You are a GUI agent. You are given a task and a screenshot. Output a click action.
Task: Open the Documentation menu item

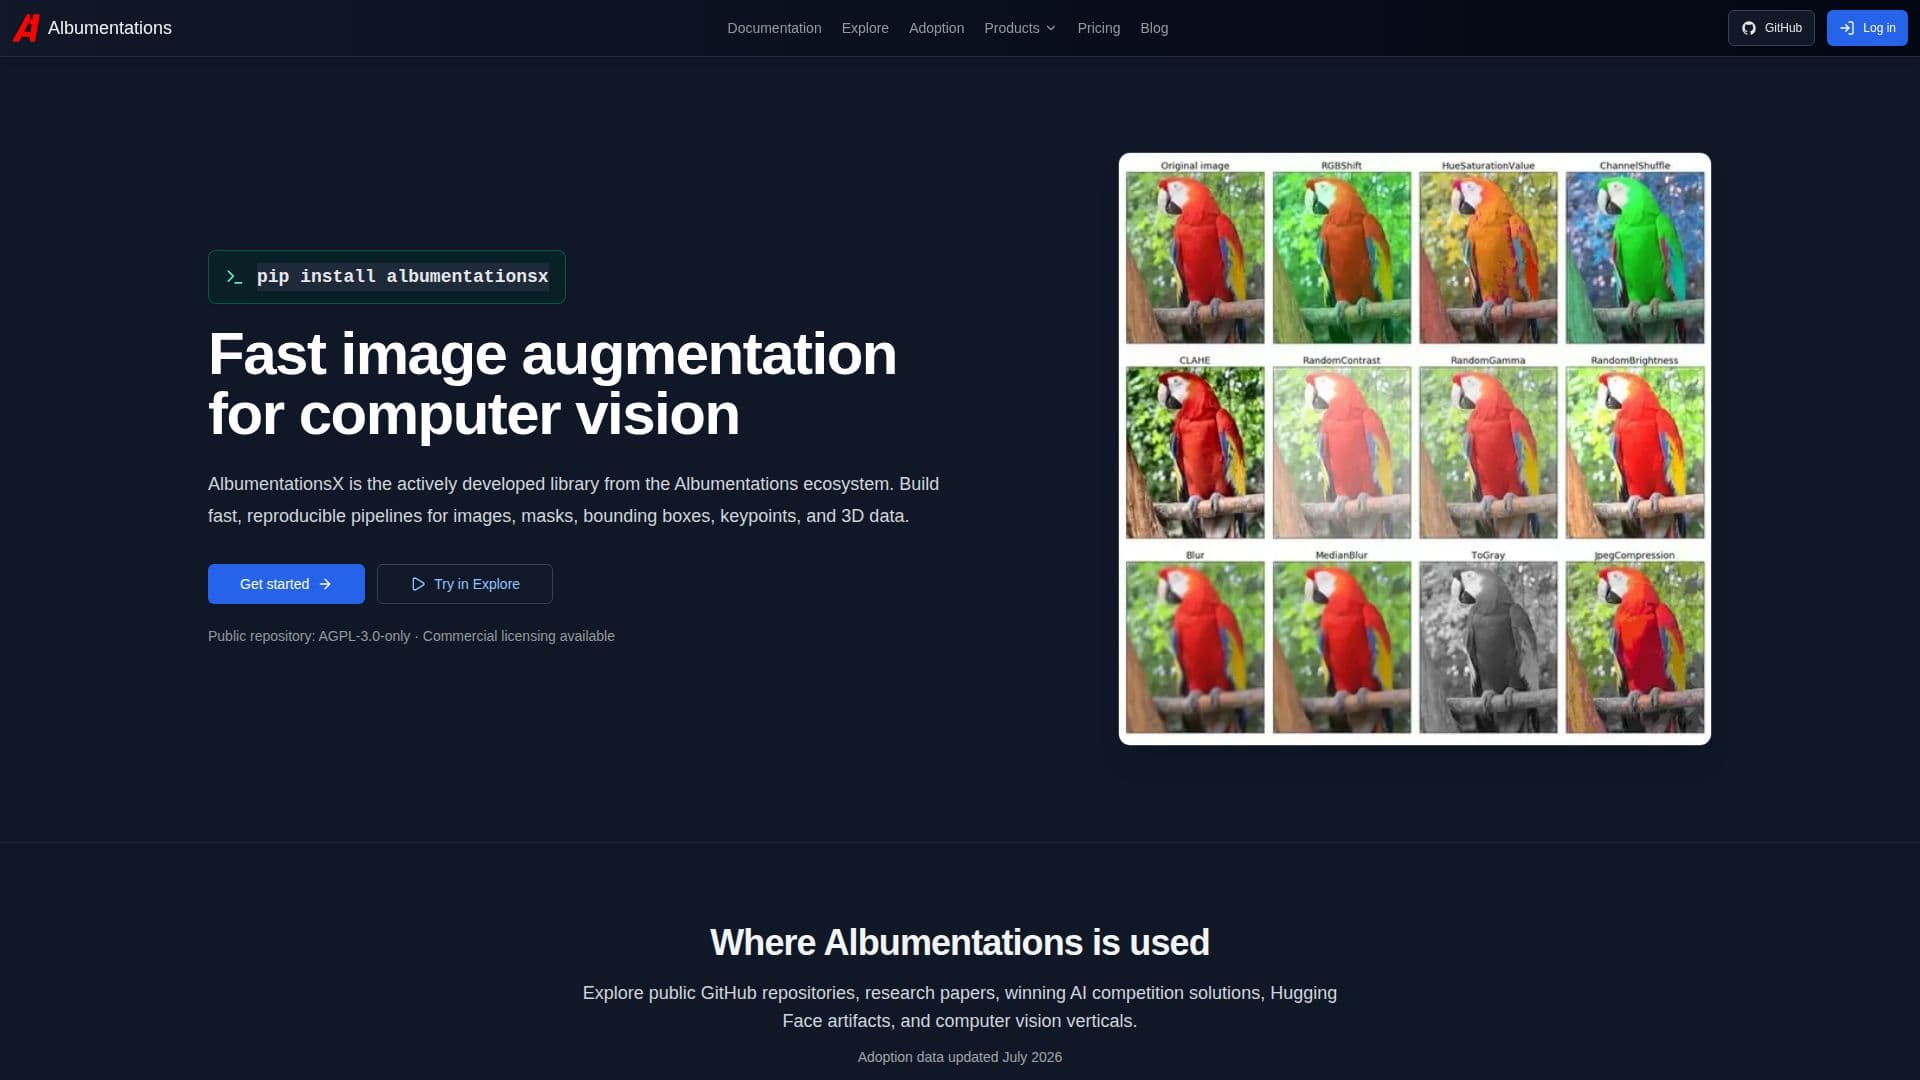(x=774, y=28)
